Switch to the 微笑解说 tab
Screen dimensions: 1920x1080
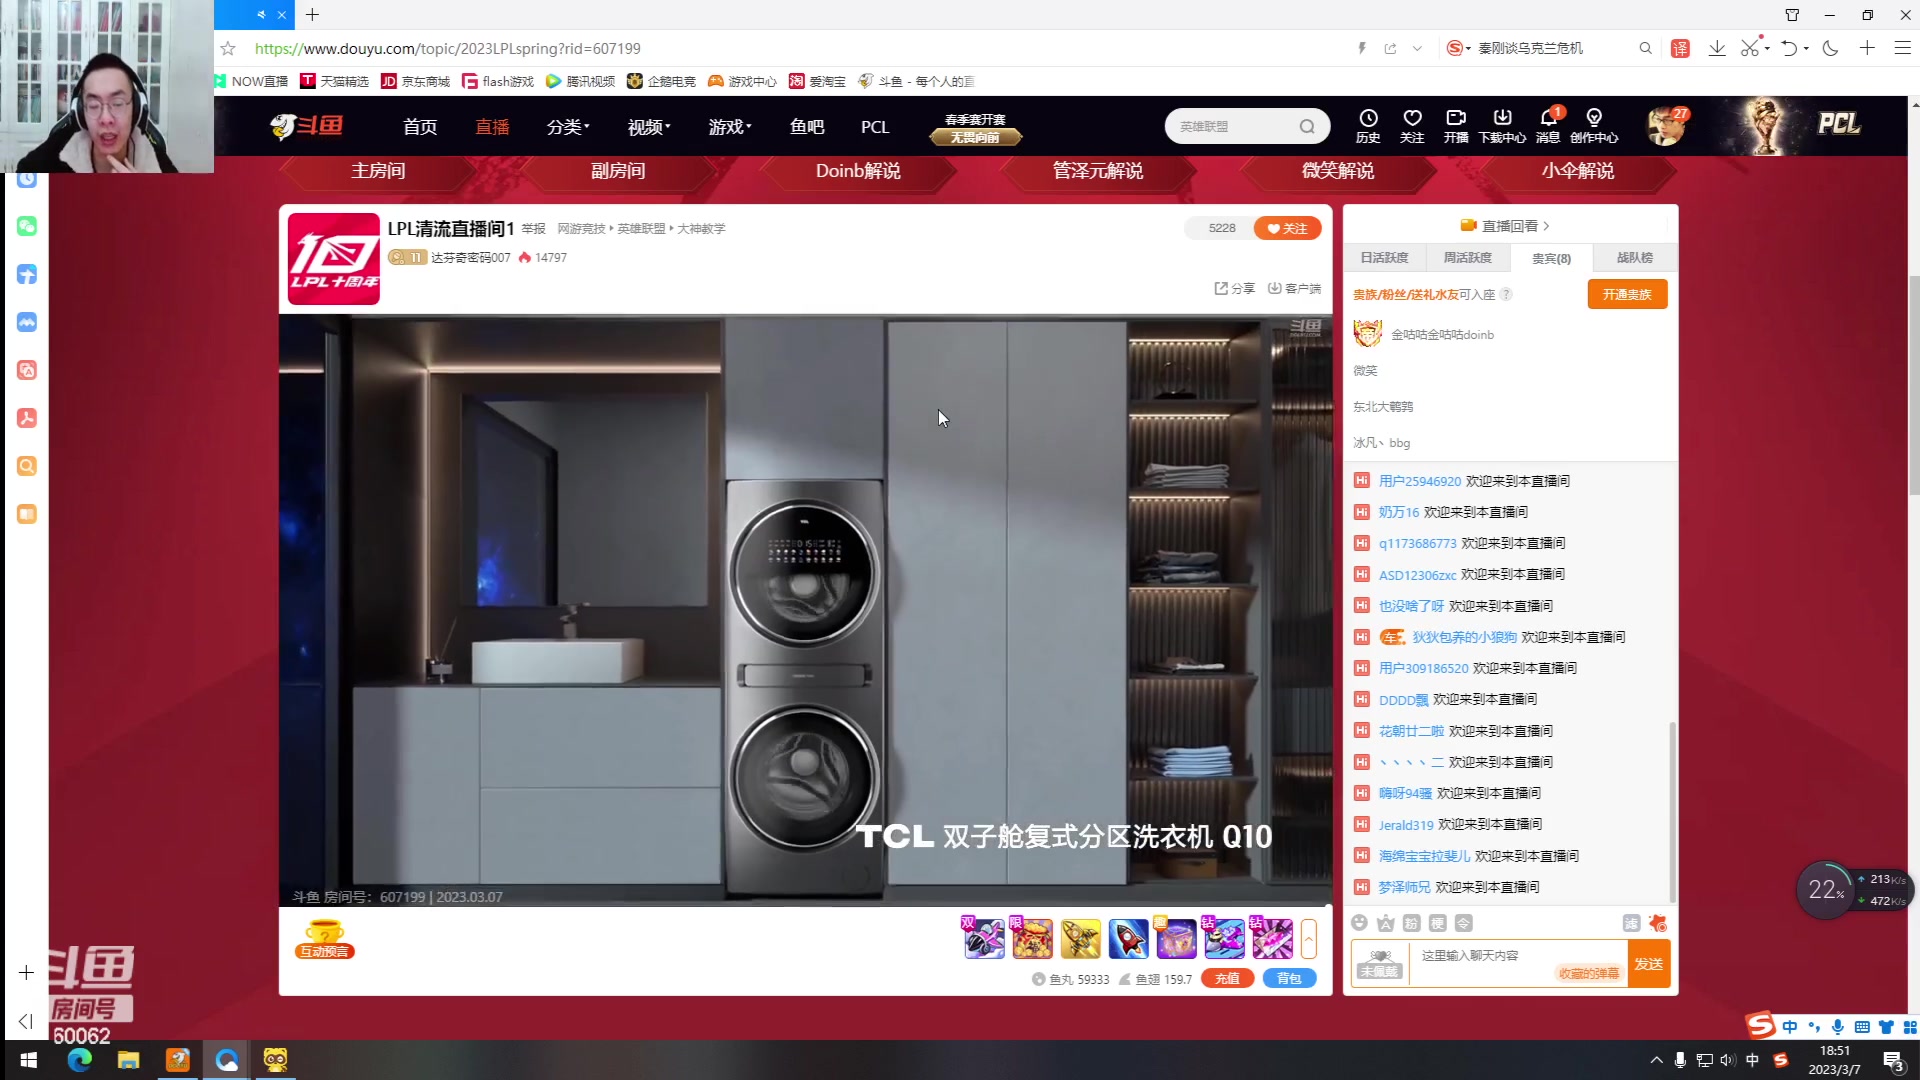coord(1338,171)
